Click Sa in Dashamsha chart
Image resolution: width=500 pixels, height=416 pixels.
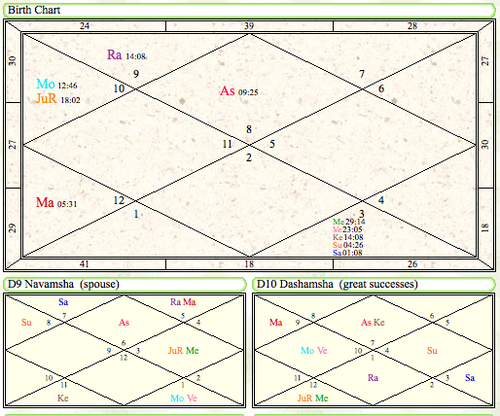(470, 378)
